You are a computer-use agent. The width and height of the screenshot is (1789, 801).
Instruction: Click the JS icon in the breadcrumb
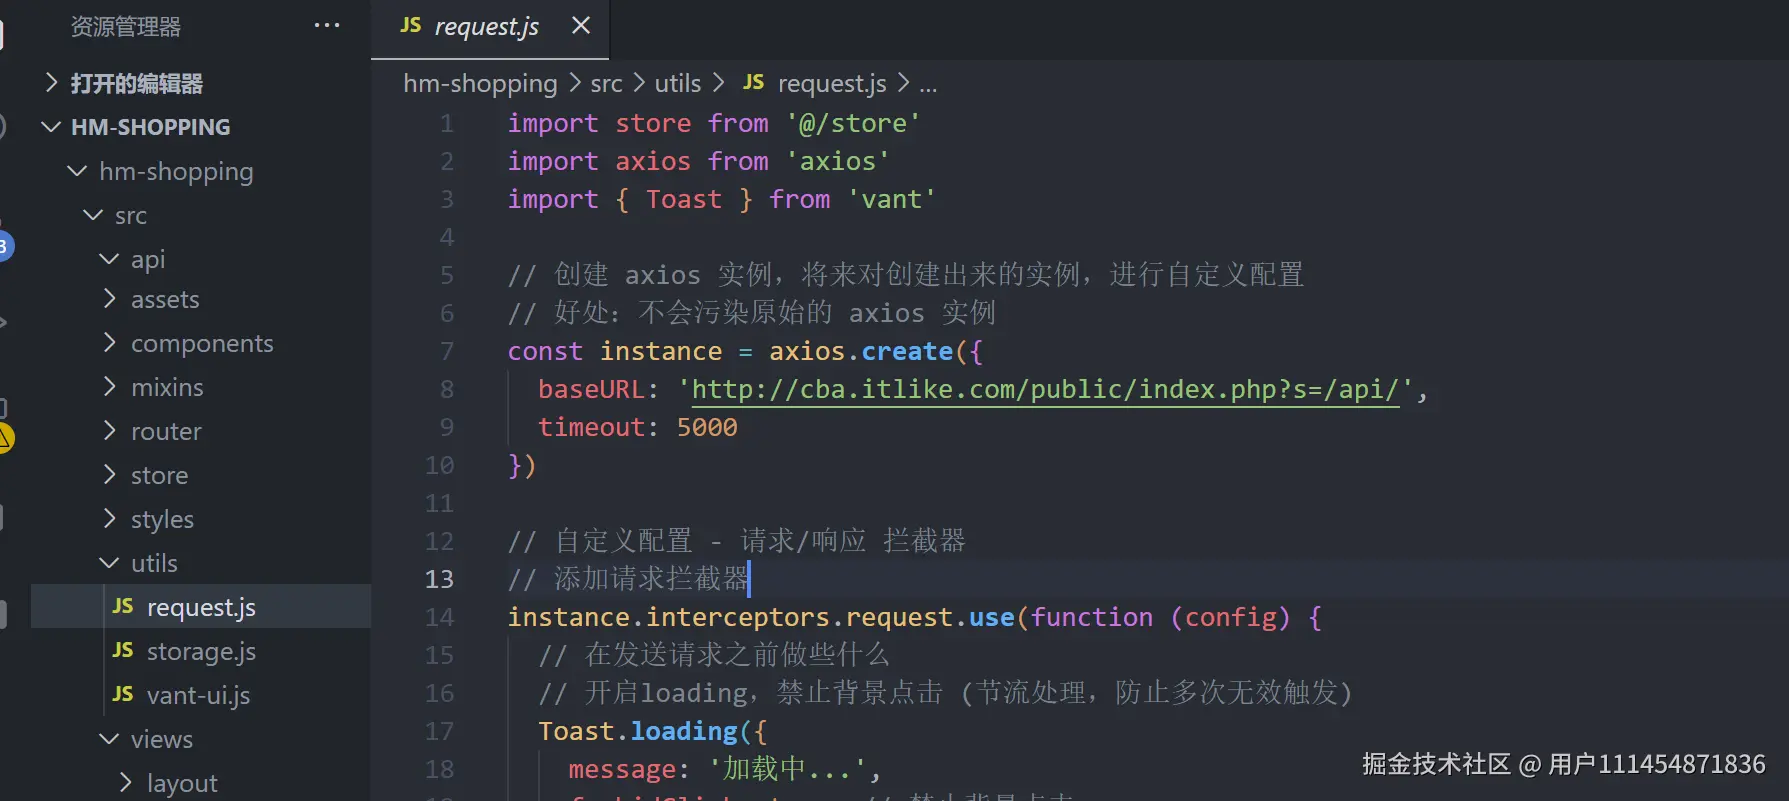pos(754,83)
